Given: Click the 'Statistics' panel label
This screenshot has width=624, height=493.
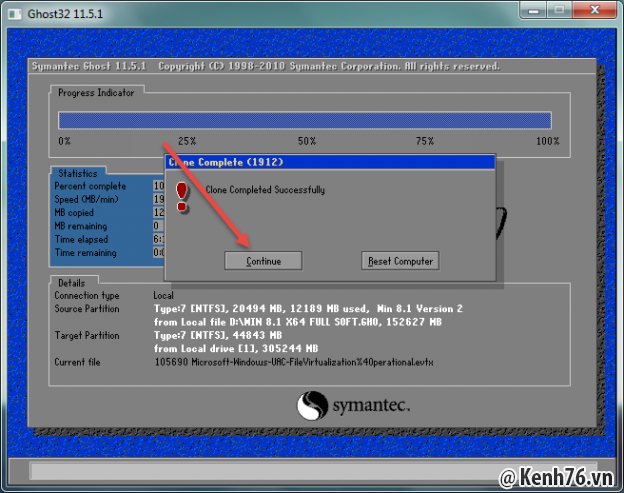Looking at the screenshot, I should pos(78,173).
